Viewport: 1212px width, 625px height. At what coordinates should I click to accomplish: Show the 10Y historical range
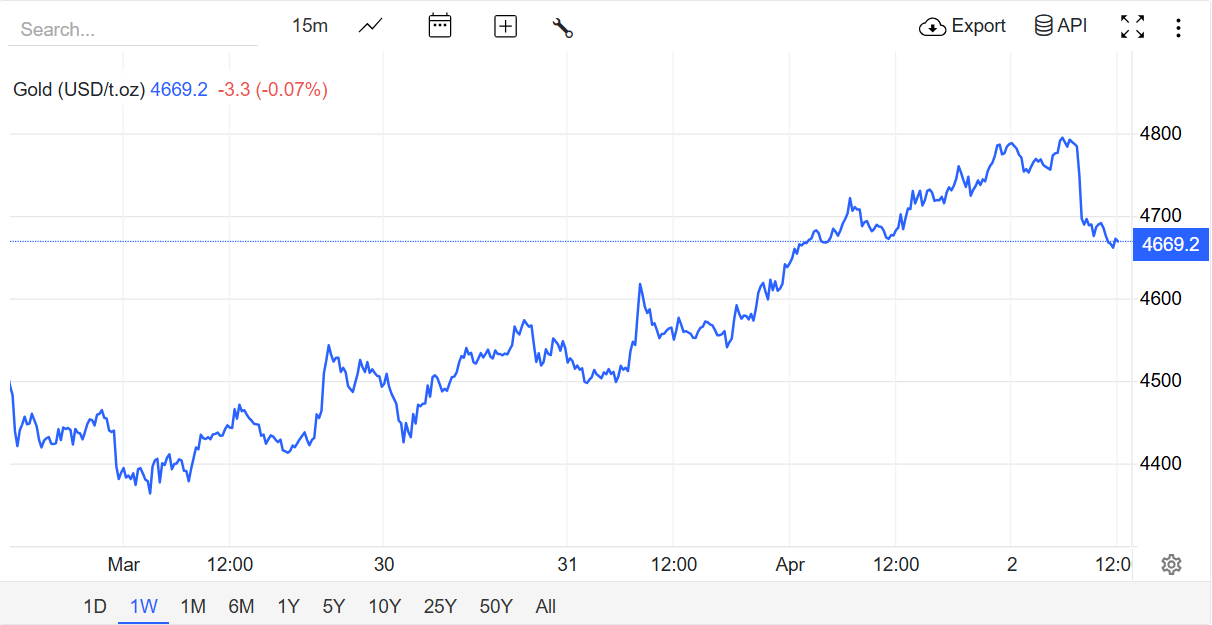pos(385,606)
